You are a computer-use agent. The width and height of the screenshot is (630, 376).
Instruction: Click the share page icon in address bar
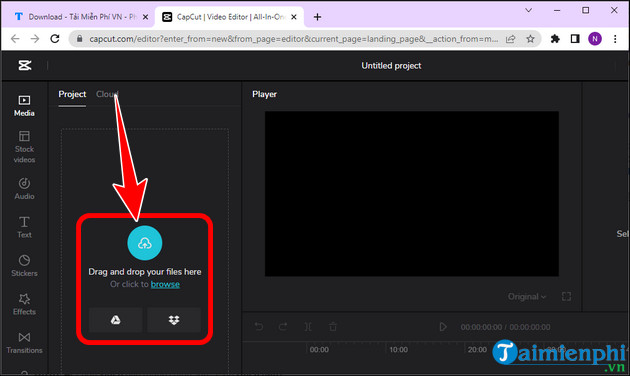coord(510,39)
